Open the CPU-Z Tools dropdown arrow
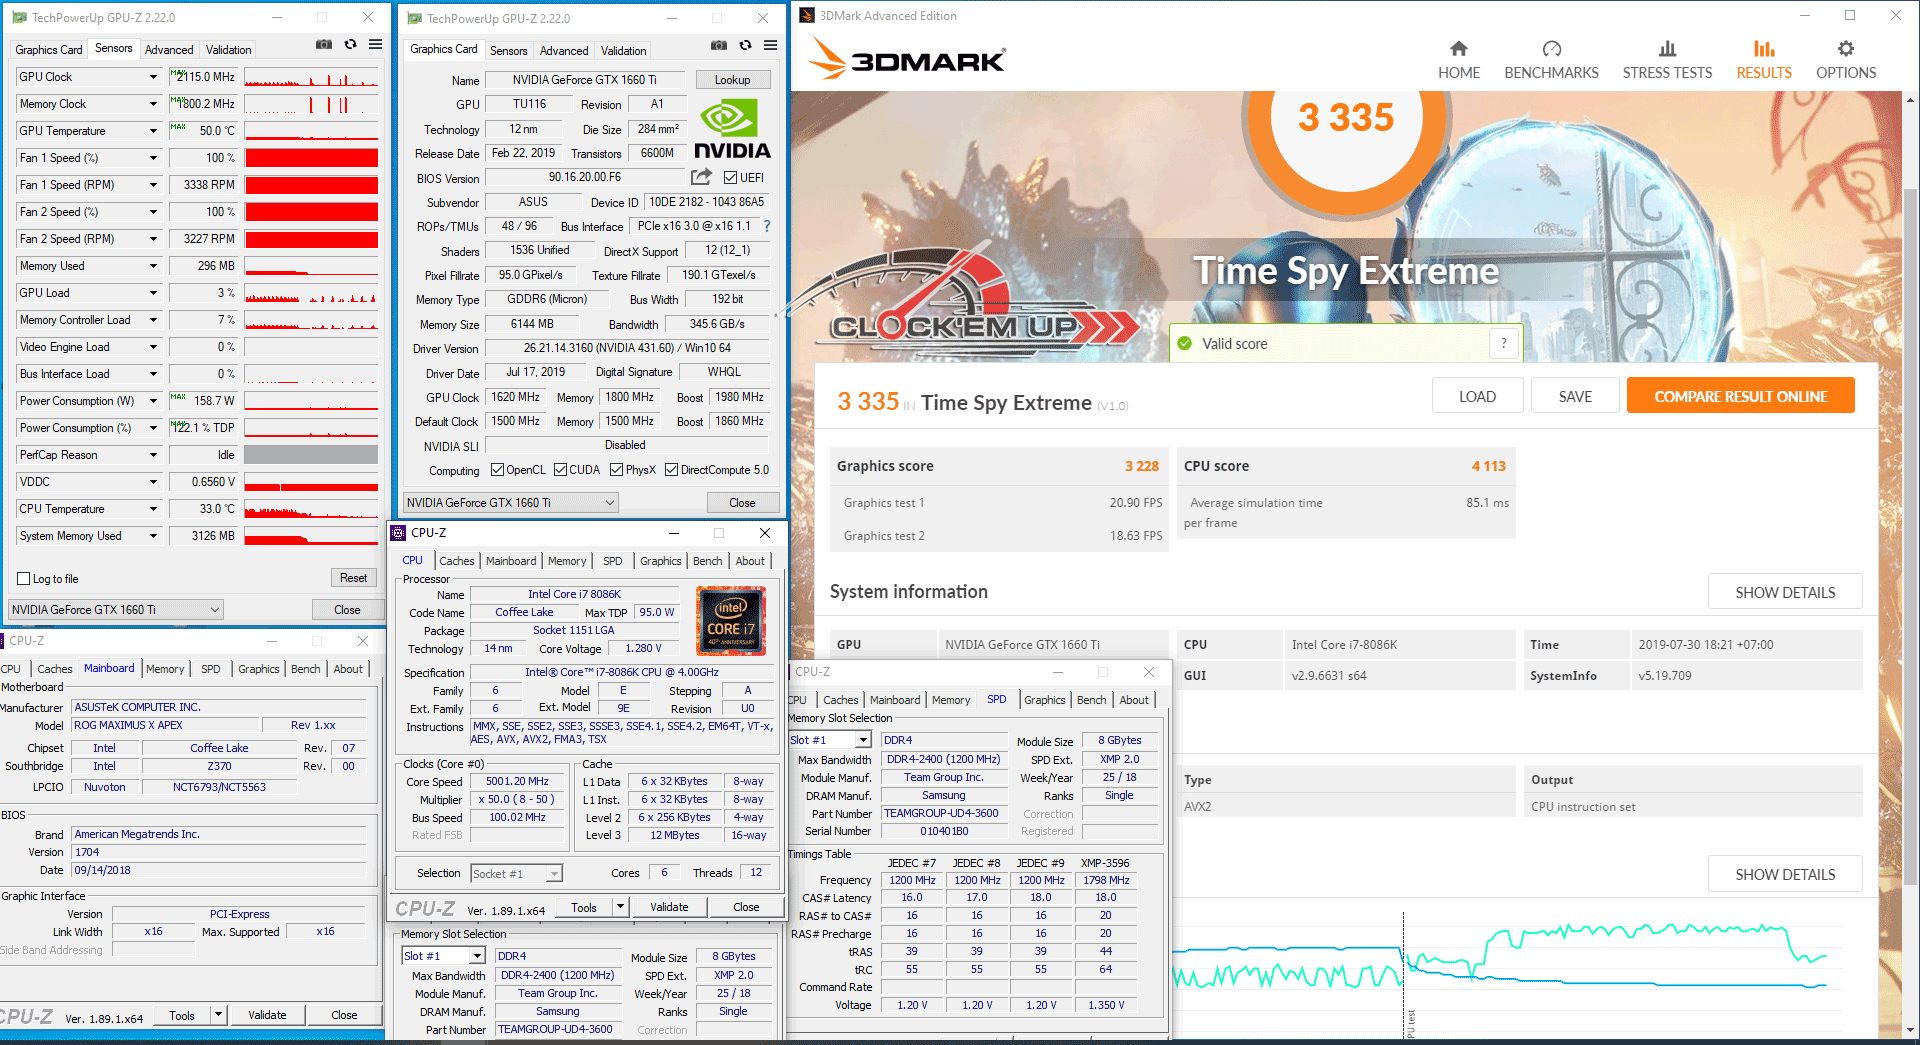The width and height of the screenshot is (1920, 1045). coord(620,907)
